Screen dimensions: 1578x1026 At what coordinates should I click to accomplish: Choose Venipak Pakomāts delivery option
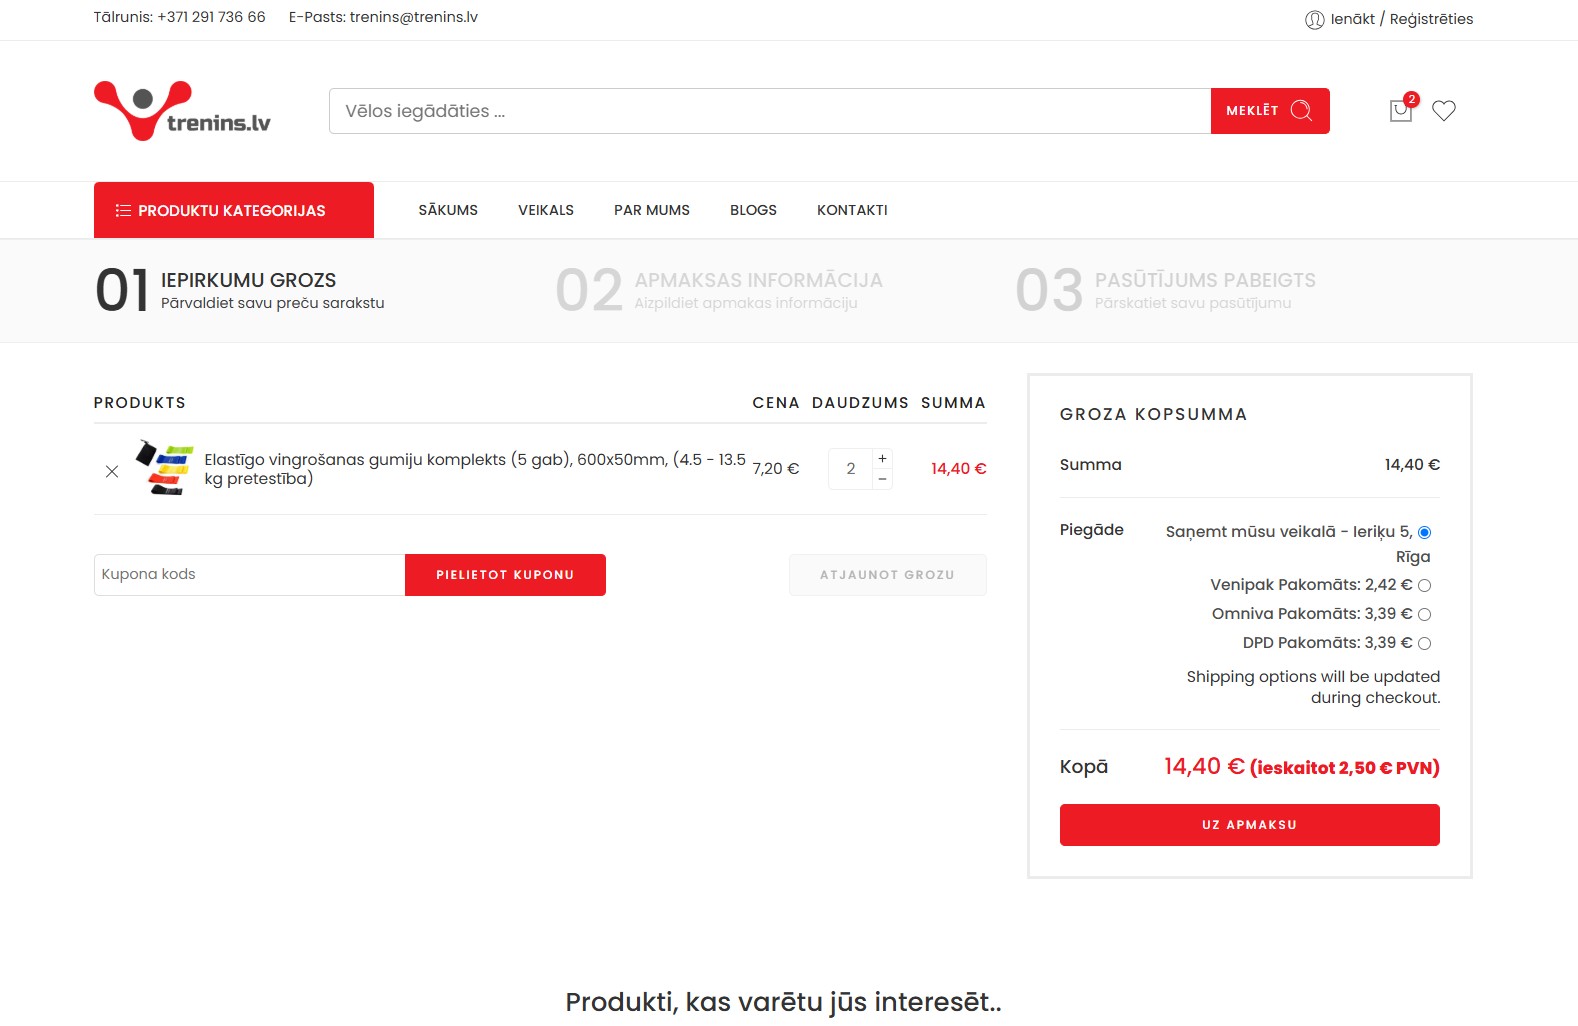point(1424,585)
